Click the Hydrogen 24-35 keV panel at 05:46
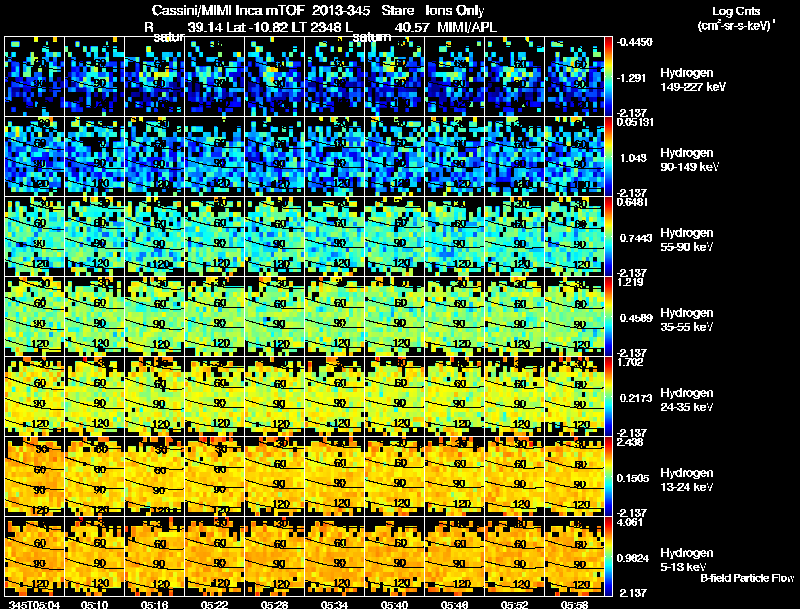This screenshot has height=609, width=800. (x=455, y=396)
